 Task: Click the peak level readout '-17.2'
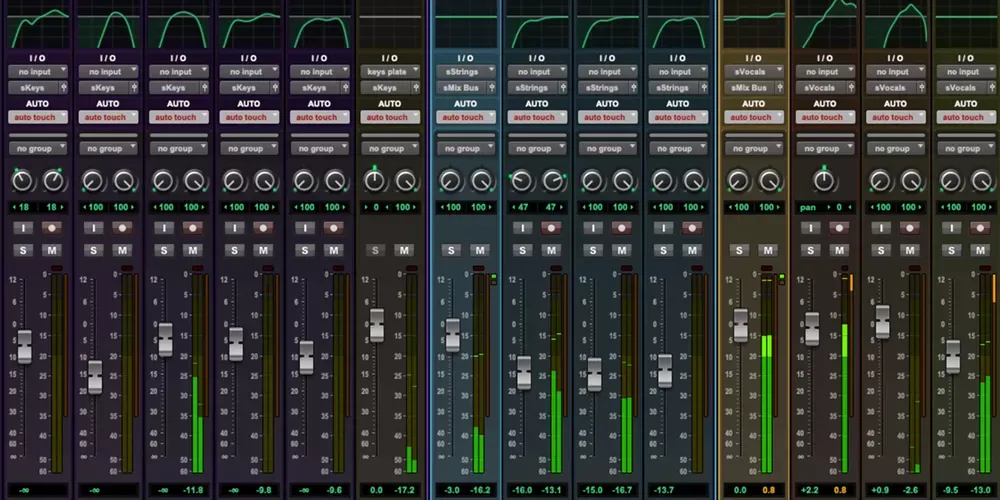pyautogui.click(x=405, y=490)
